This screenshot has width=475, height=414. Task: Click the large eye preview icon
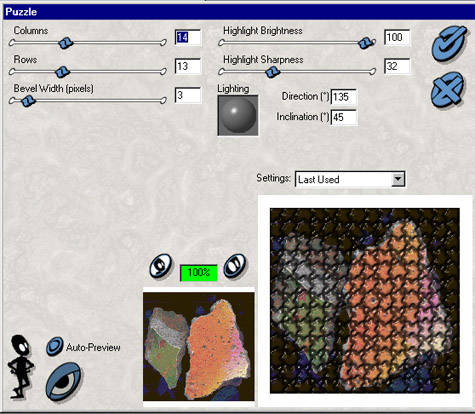(64, 382)
